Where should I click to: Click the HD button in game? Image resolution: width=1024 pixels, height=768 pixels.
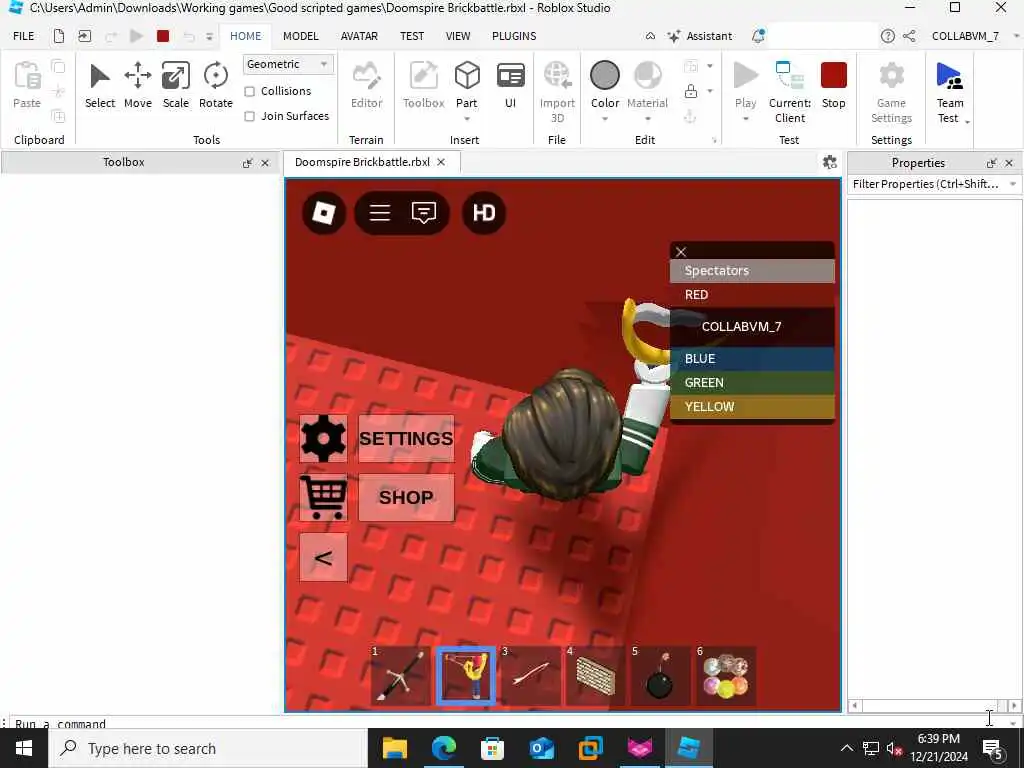pos(484,213)
